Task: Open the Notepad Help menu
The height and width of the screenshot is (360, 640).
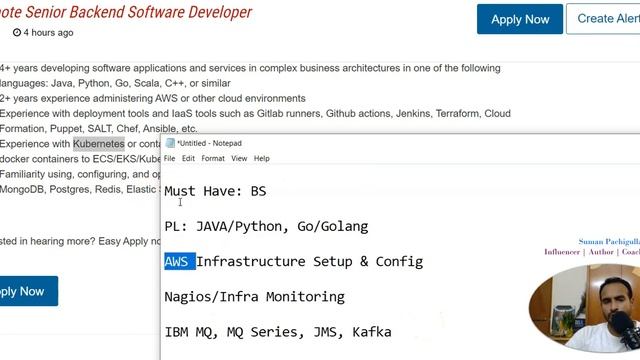Action: (262, 158)
